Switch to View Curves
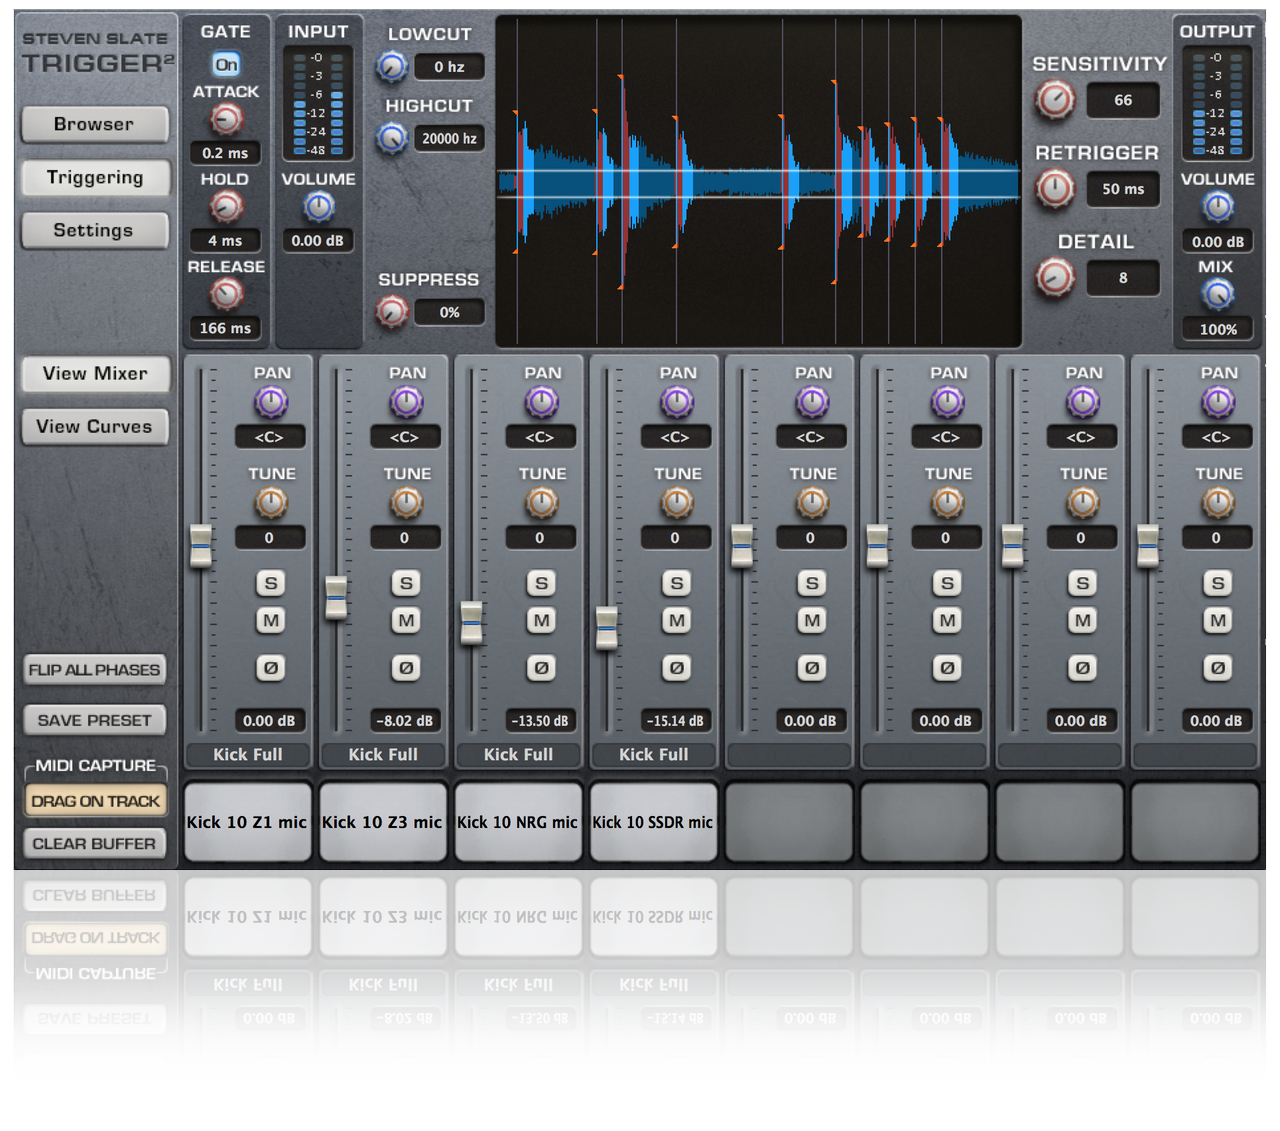The height and width of the screenshot is (1131, 1280). point(95,427)
